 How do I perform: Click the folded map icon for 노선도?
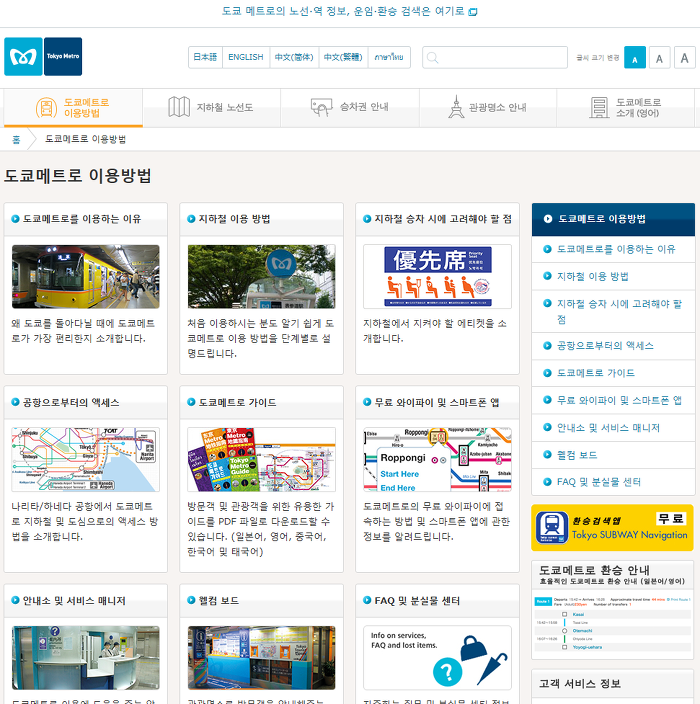(x=179, y=107)
